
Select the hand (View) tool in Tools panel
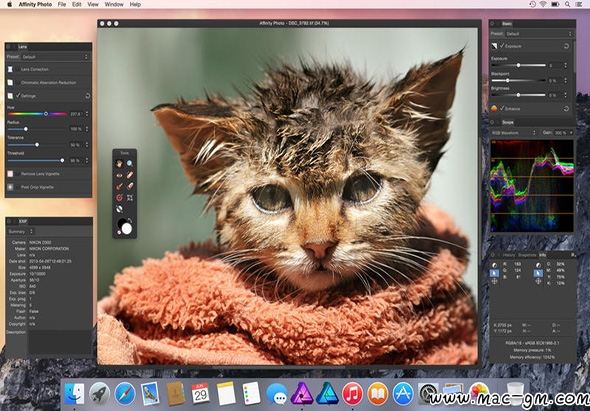point(119,164)
